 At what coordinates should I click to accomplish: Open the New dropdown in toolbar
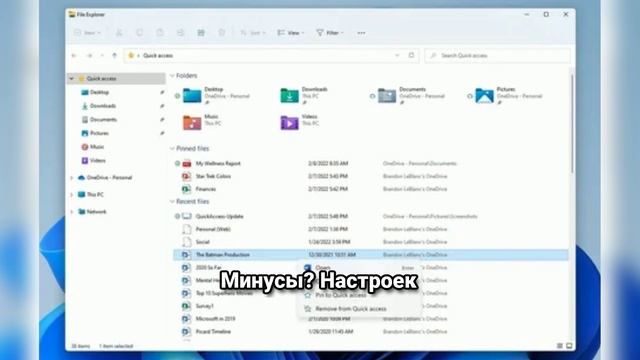click(x=87, y=33)
